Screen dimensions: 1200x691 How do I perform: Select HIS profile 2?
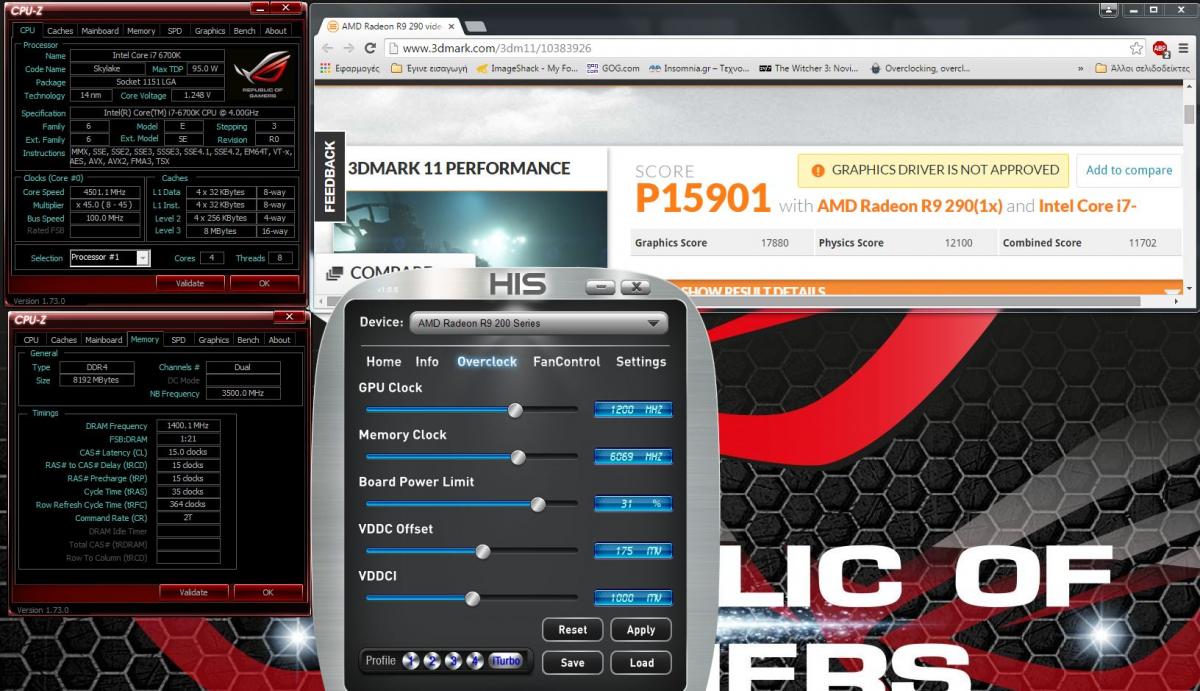pyautogui.click(x=432, y=661)
